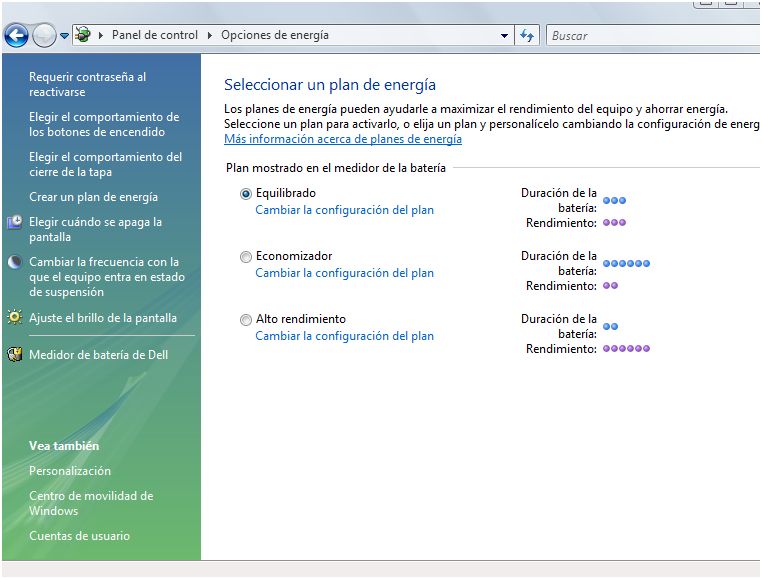Open Elegir el comportamiento de los botones de encendido
Screen dimensions: 762x579
(x=104, y=124)
